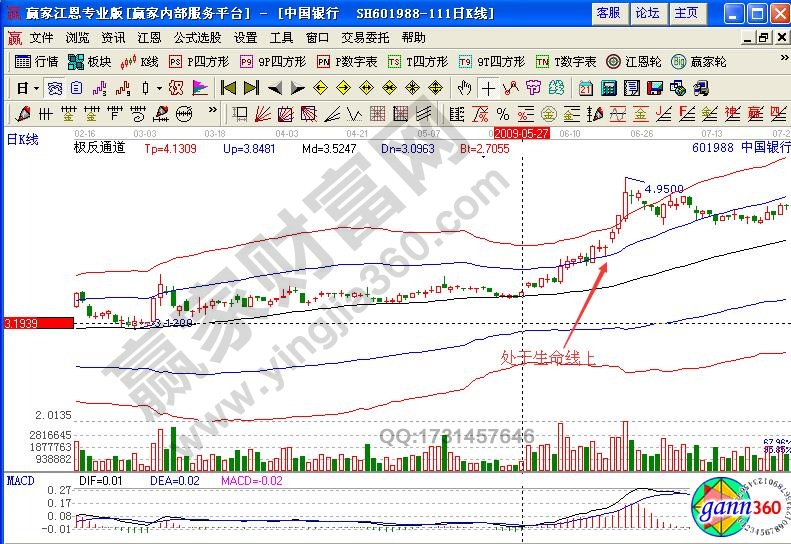The image size is (791, 544).
Task: Open the 公式选股 menu
Action: tap(197, 37)
